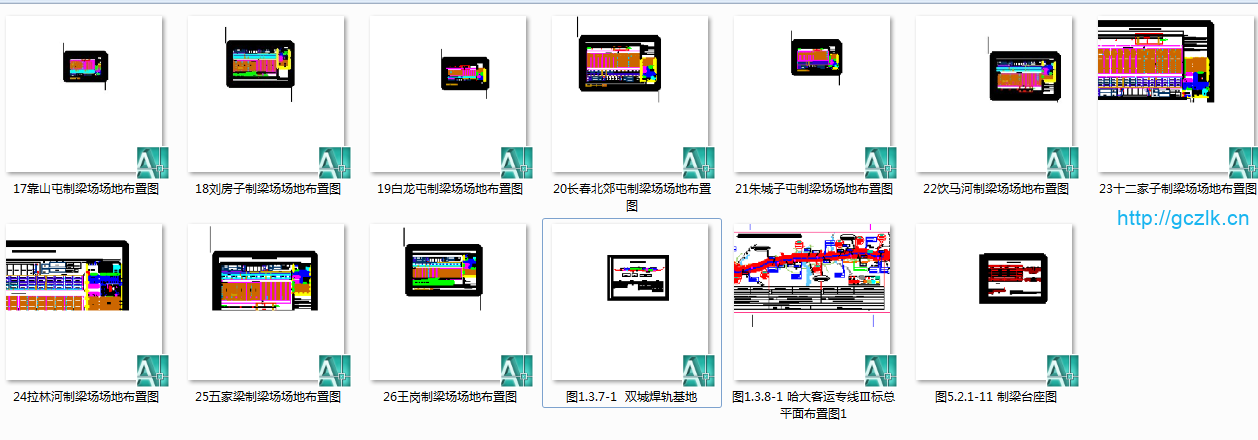Click the AutoCAD badge on 24拉林河 file

[152, 370]
